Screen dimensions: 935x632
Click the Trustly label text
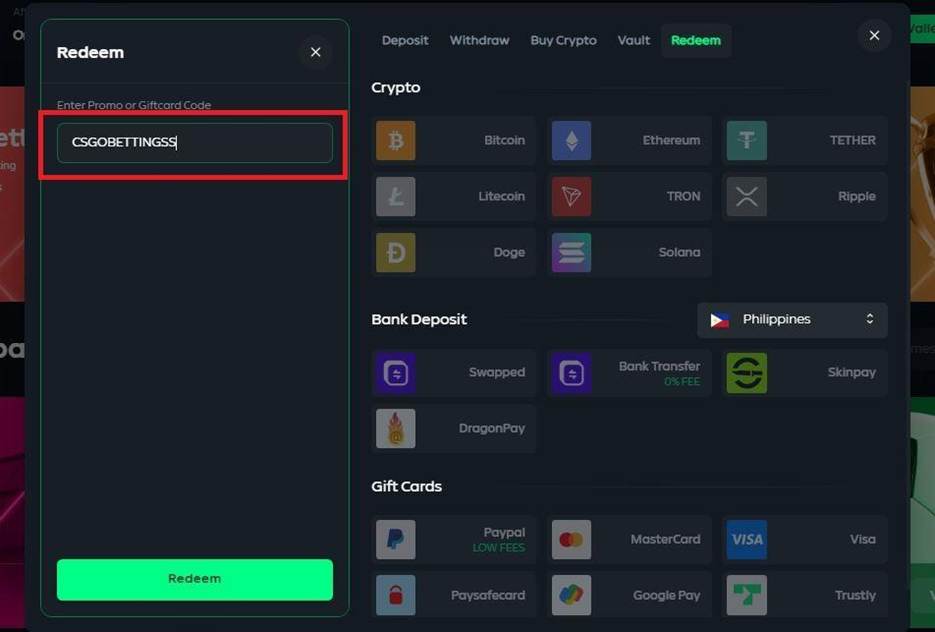[856, 595]
